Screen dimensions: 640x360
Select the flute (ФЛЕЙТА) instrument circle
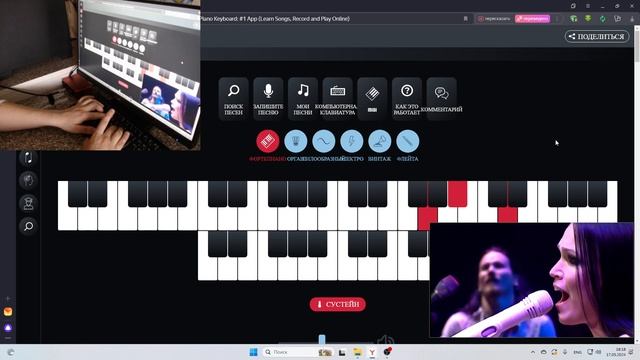coord(407,141)
